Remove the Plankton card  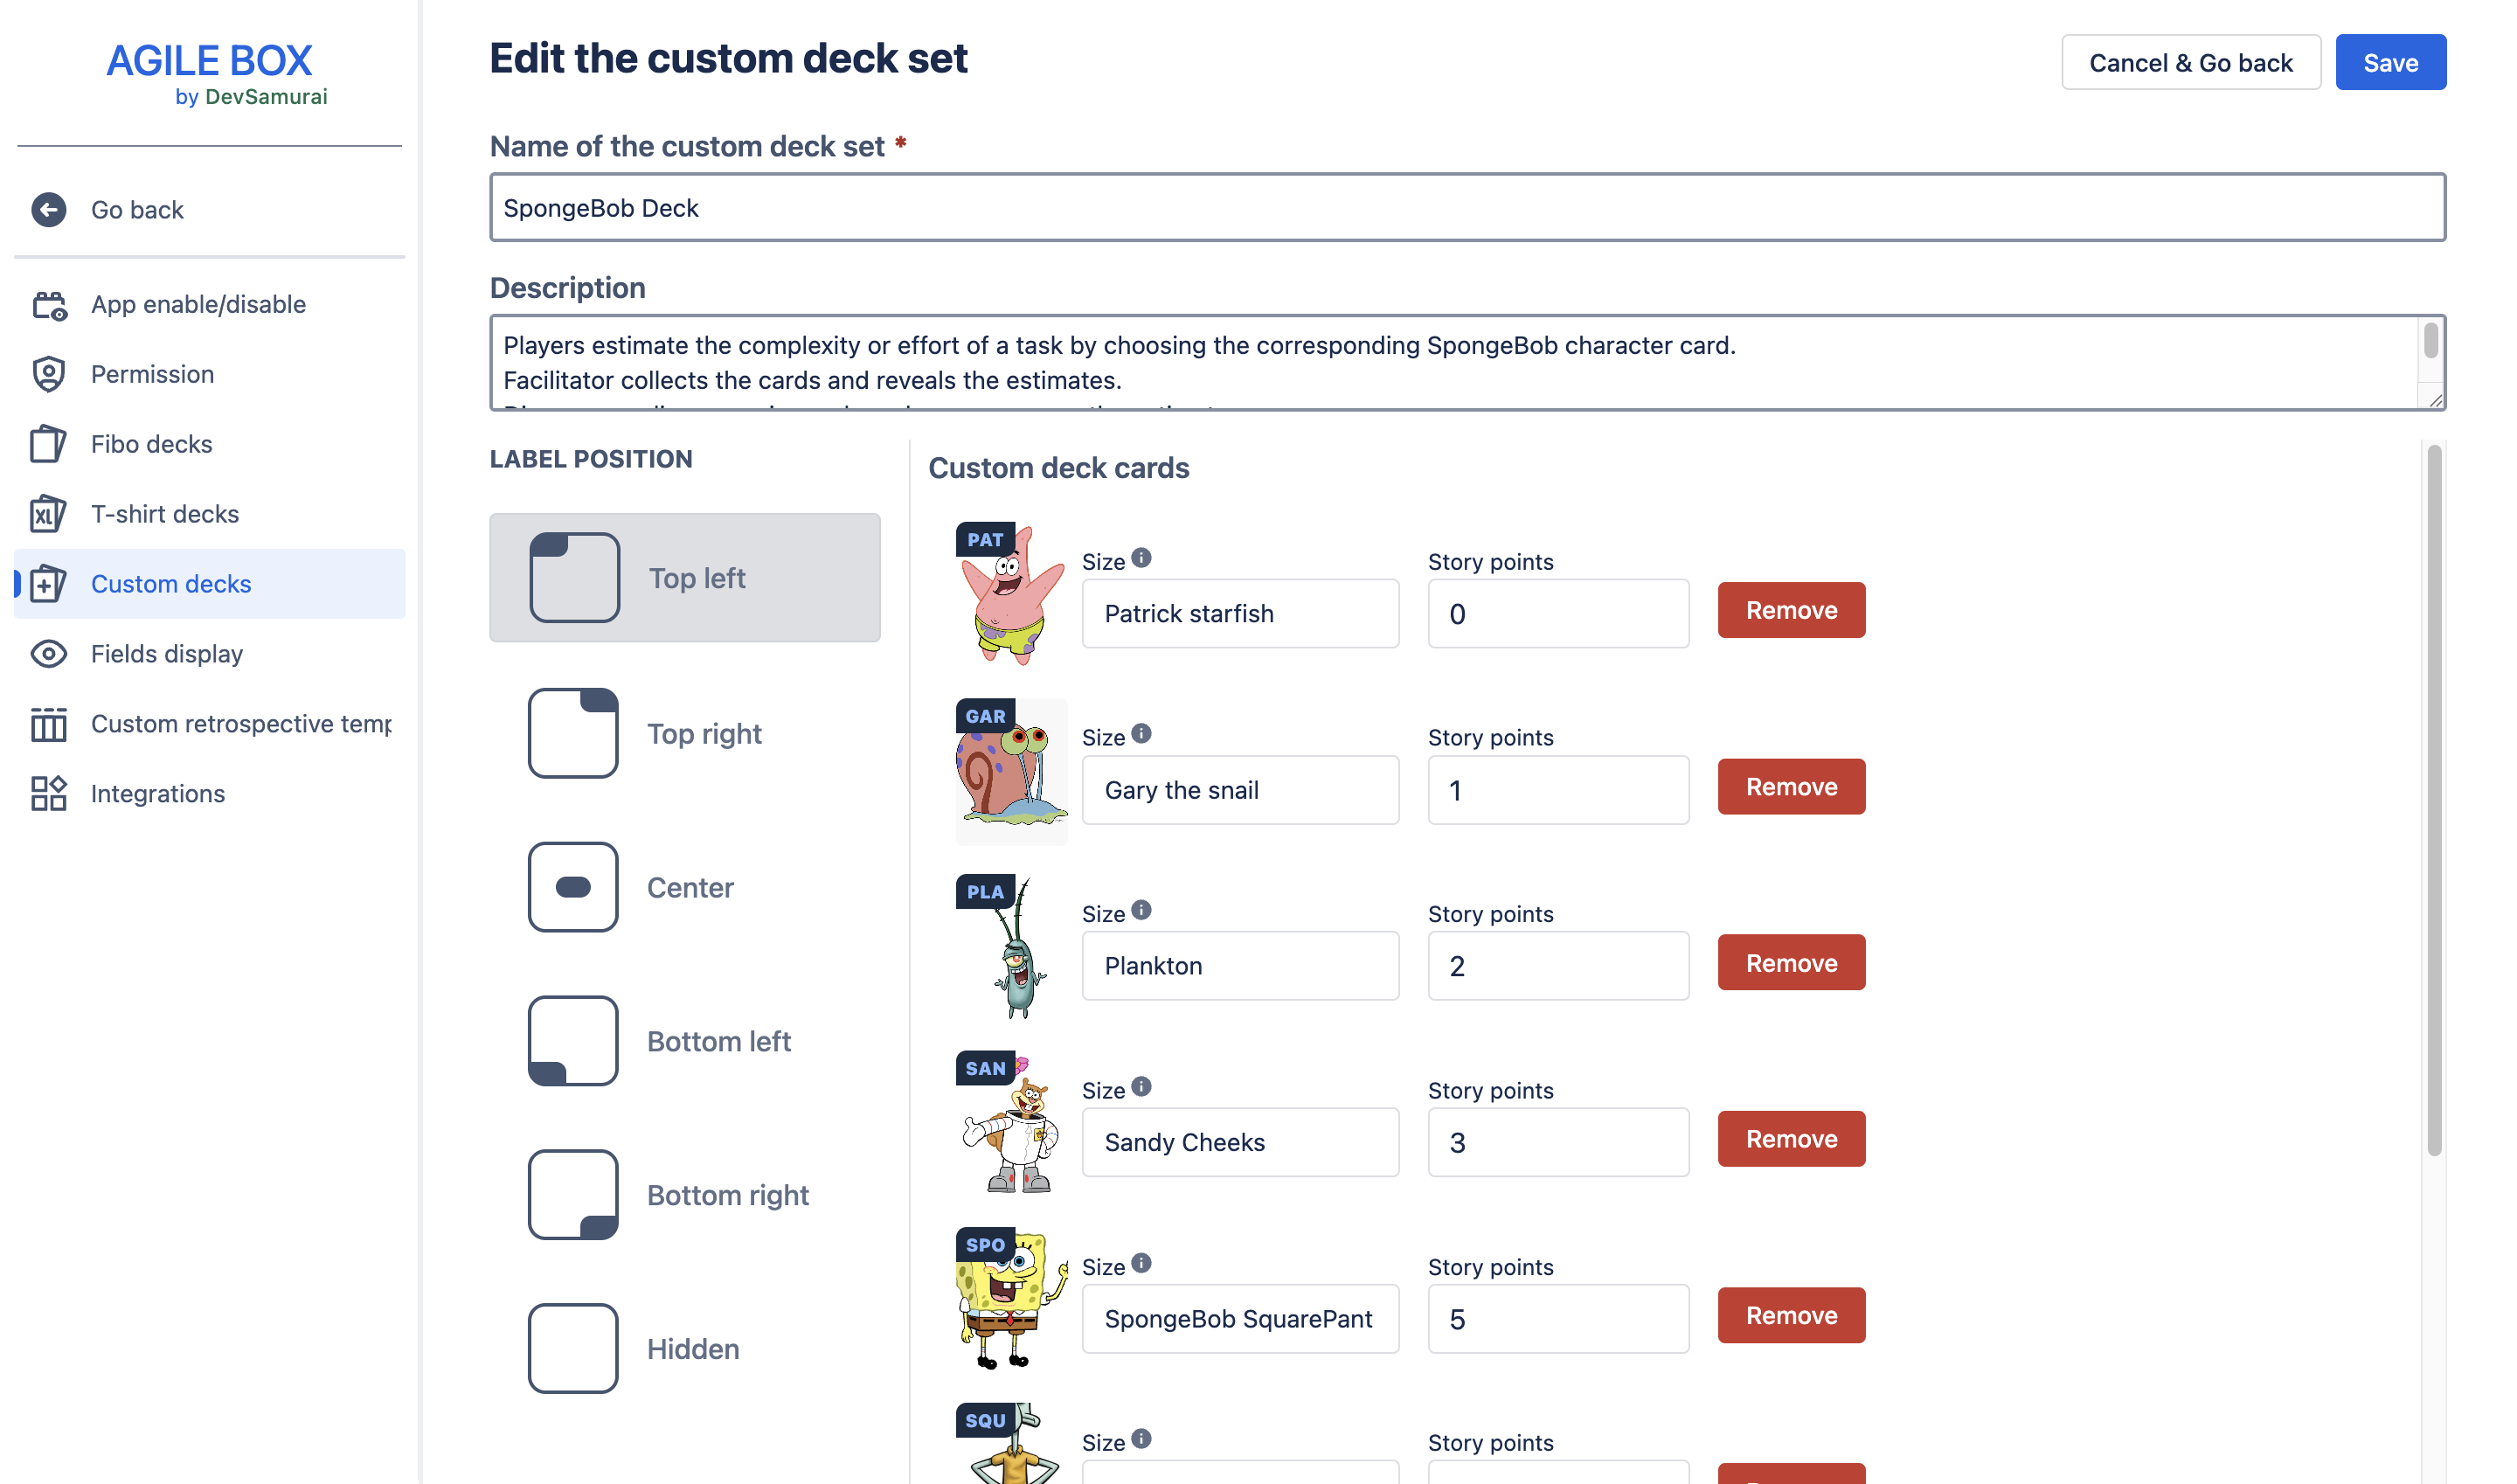[x=1791, y=963]
